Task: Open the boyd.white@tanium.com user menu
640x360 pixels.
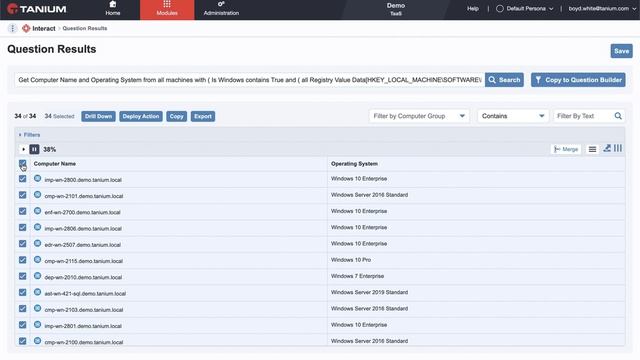Action: pos(602,8)
